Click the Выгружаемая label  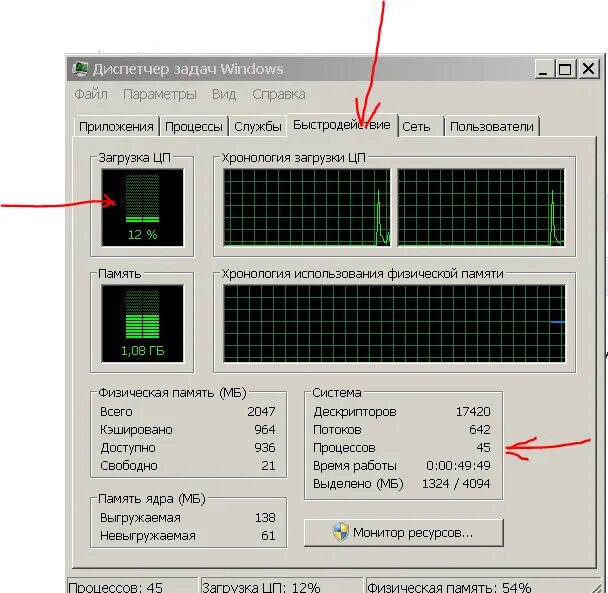pos(140,518)
